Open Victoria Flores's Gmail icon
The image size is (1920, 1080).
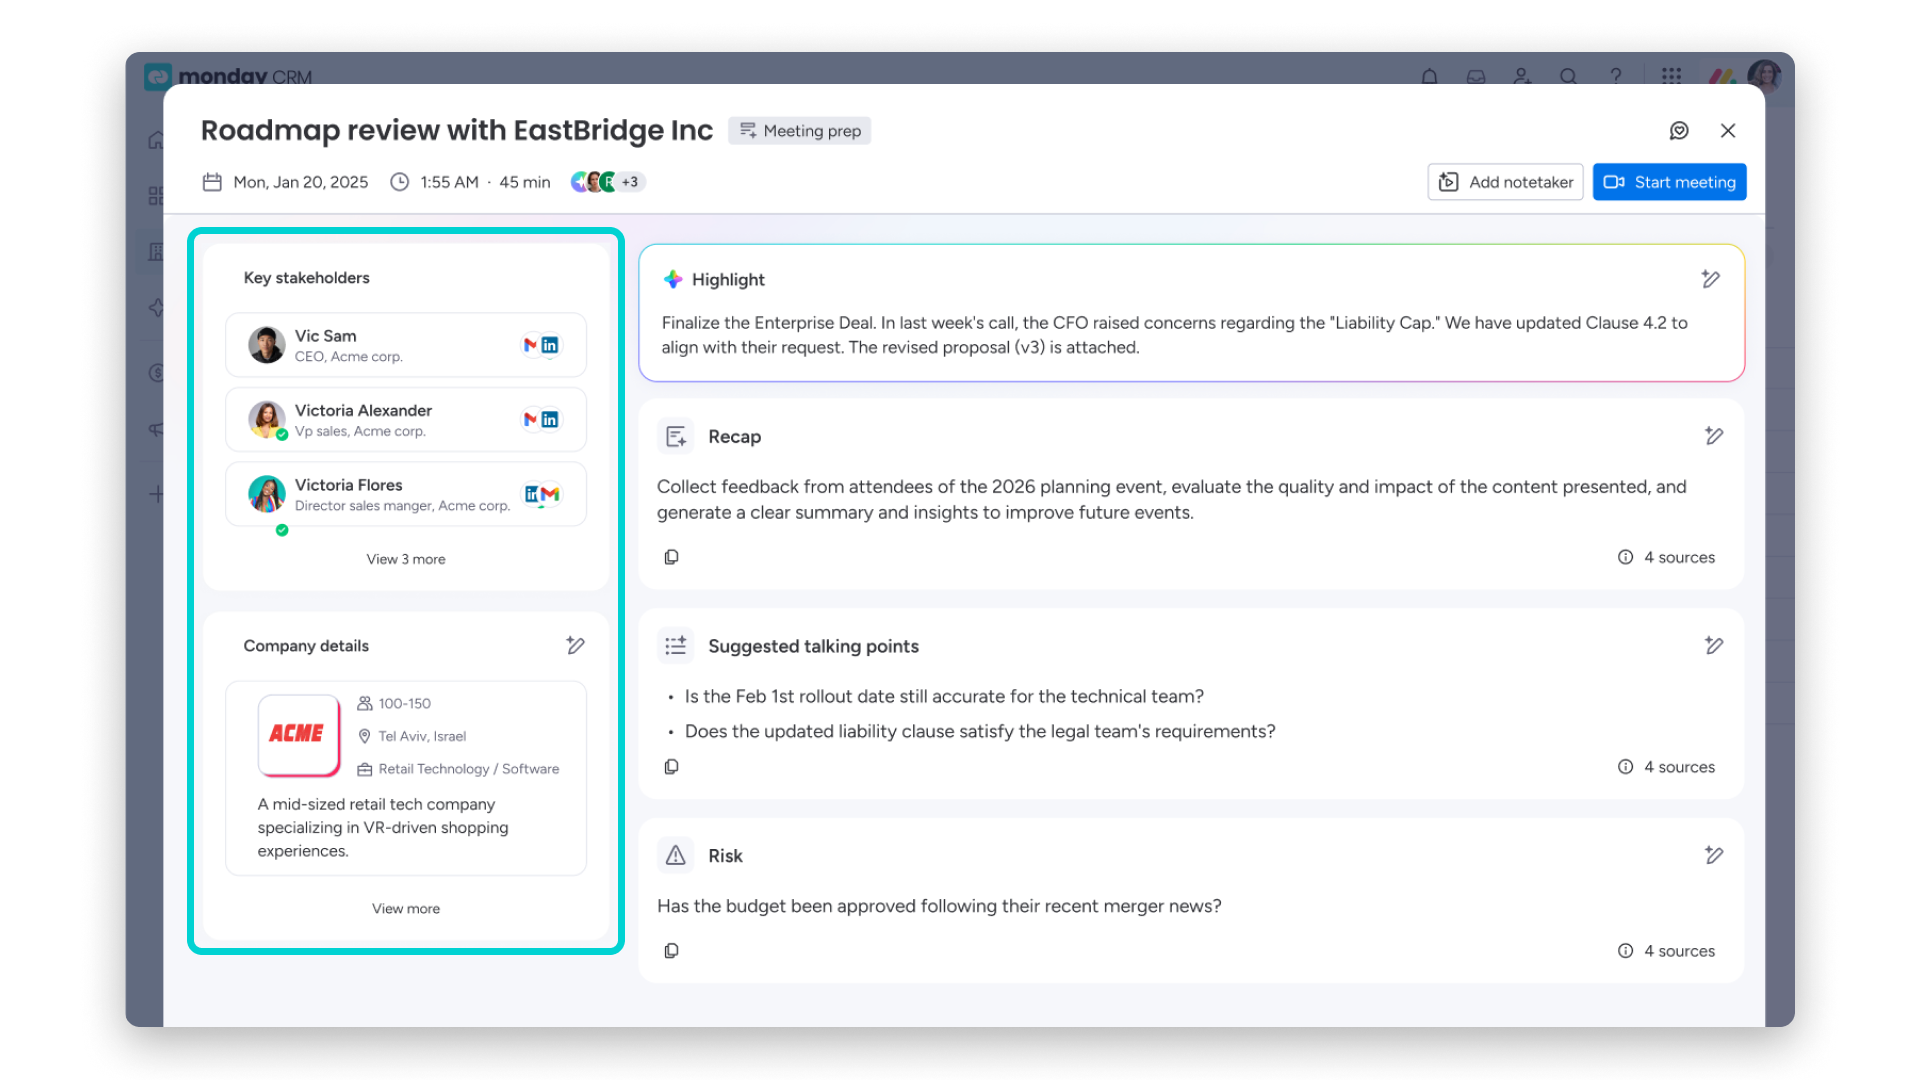click(x=550, y=494)
